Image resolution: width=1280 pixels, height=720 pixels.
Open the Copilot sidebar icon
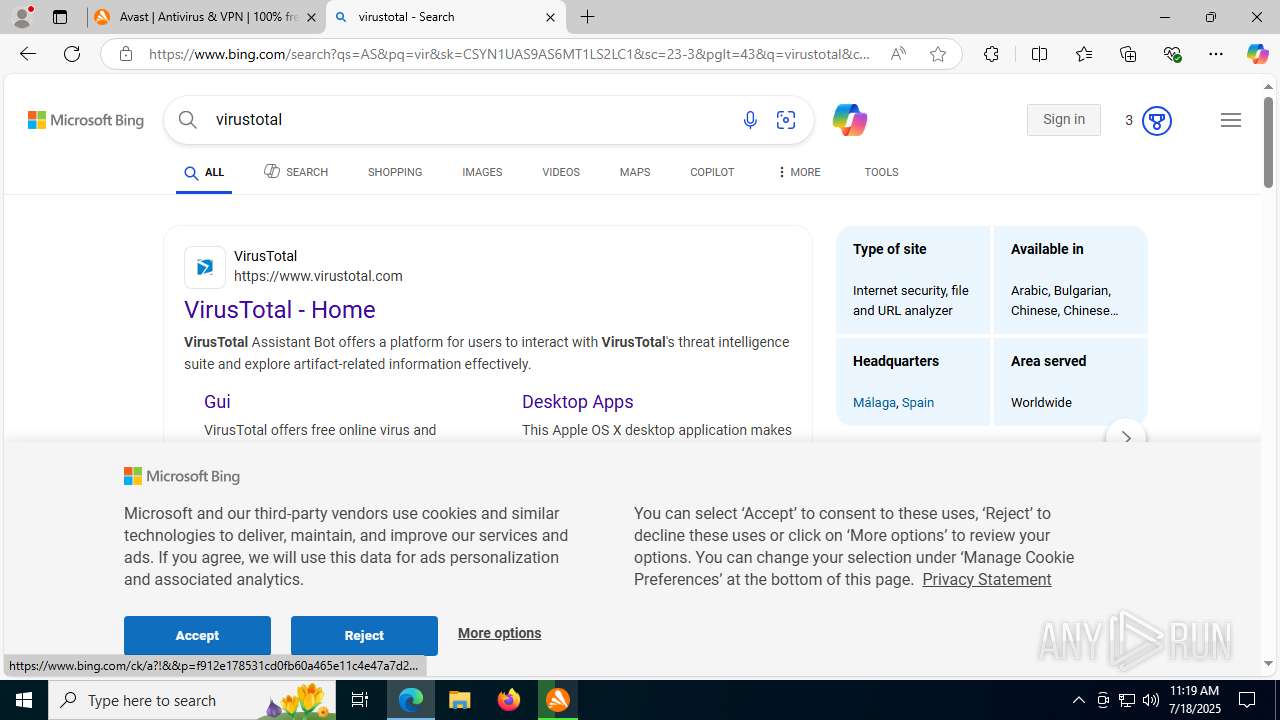click(x=1257, y=54)
